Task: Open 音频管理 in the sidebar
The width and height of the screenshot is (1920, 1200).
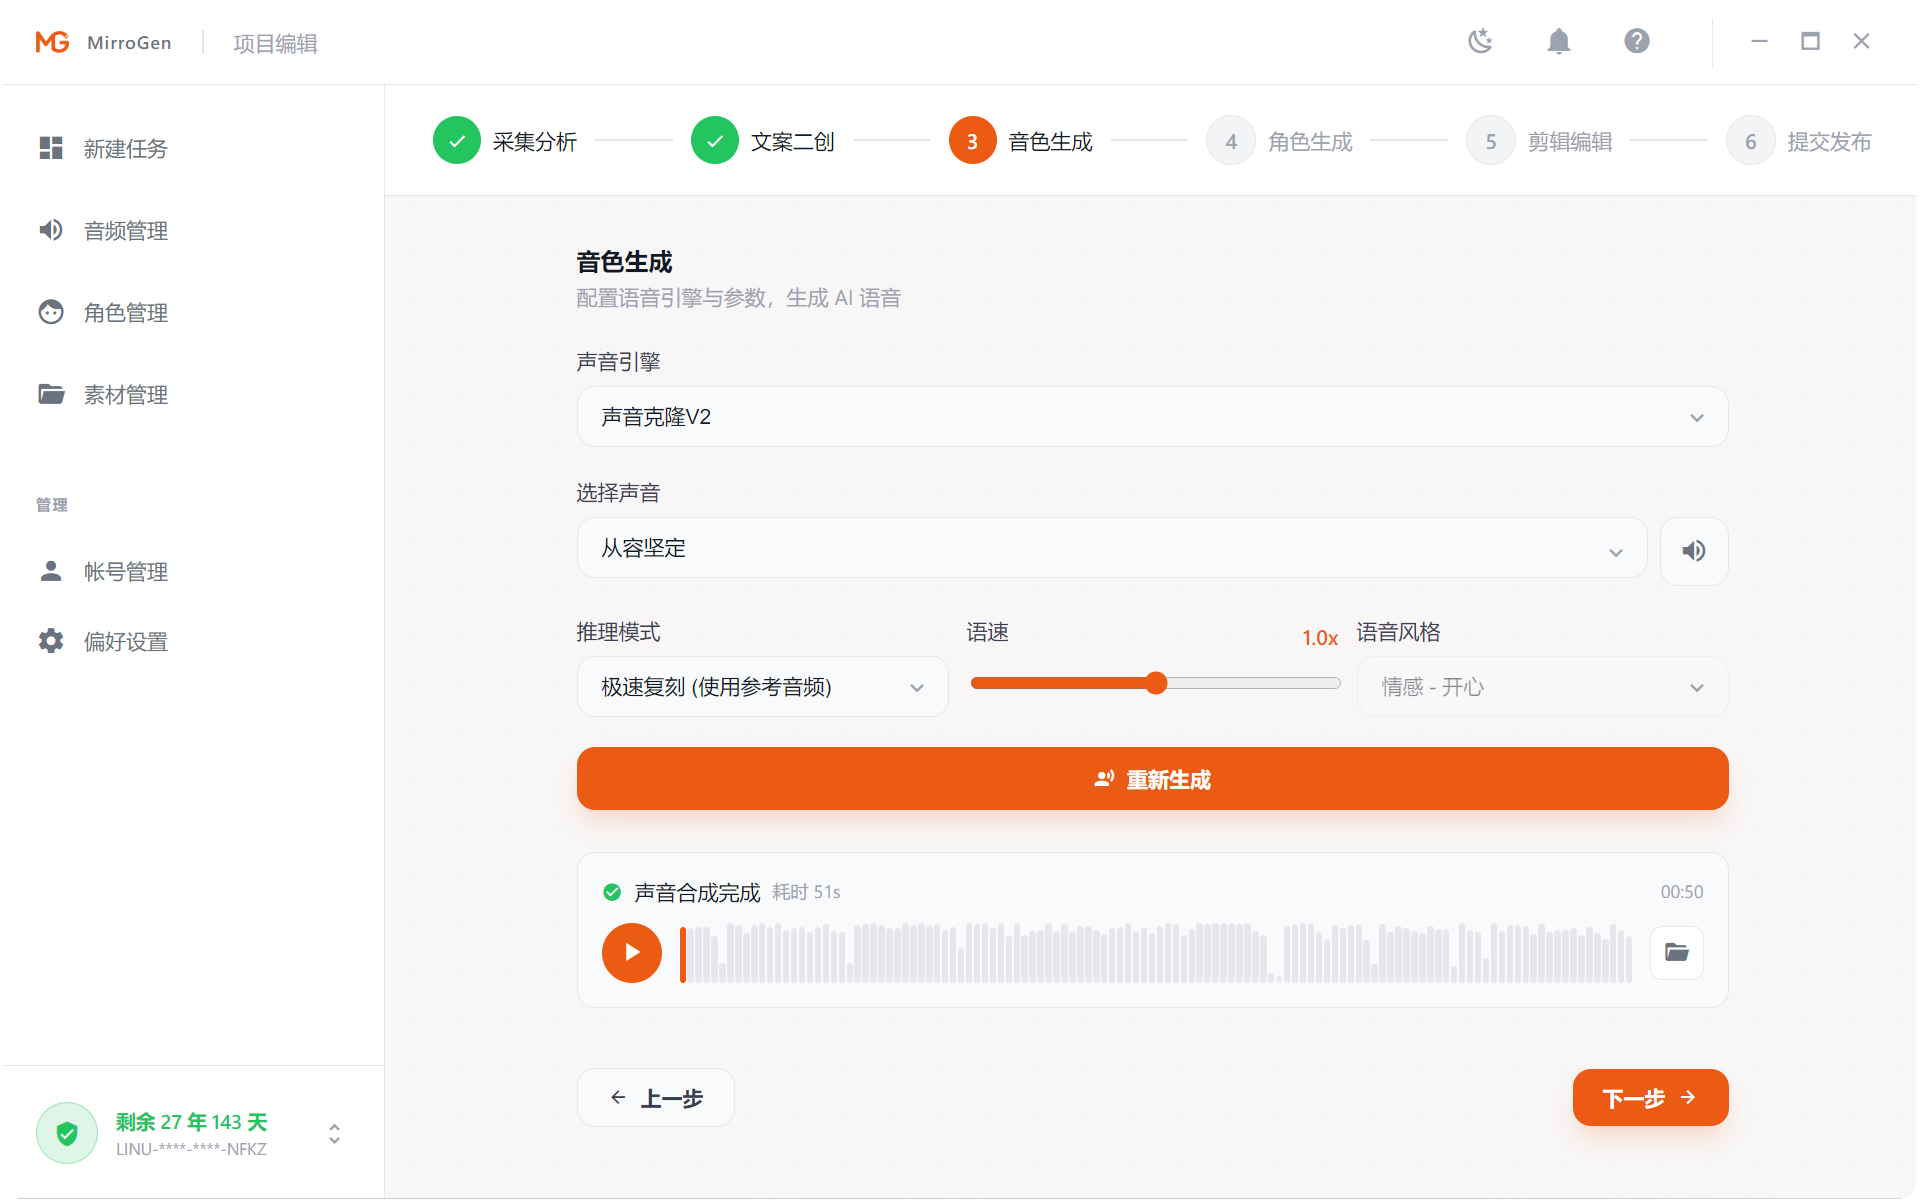Action: click(x=125, y=230)
